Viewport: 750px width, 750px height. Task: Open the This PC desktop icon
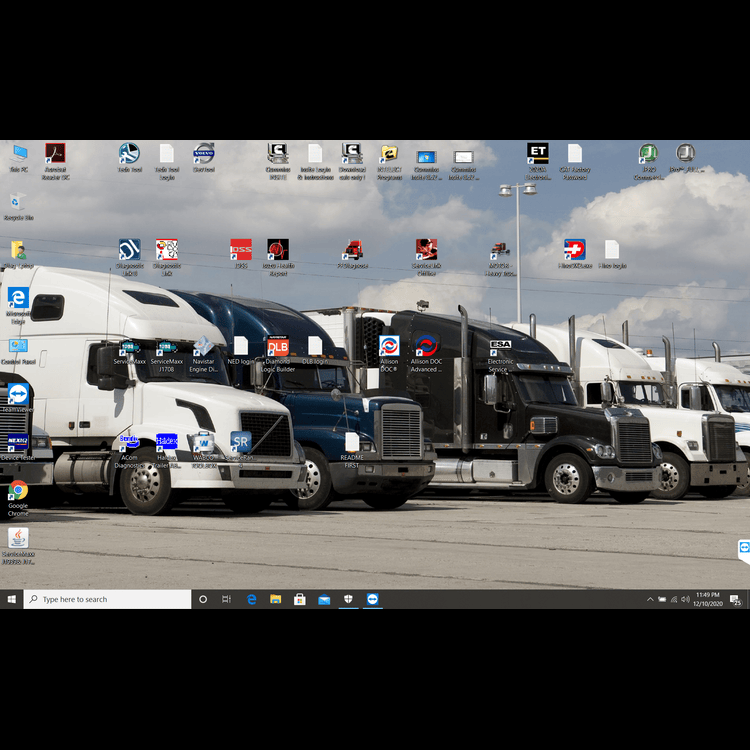[x=18, y=158]
